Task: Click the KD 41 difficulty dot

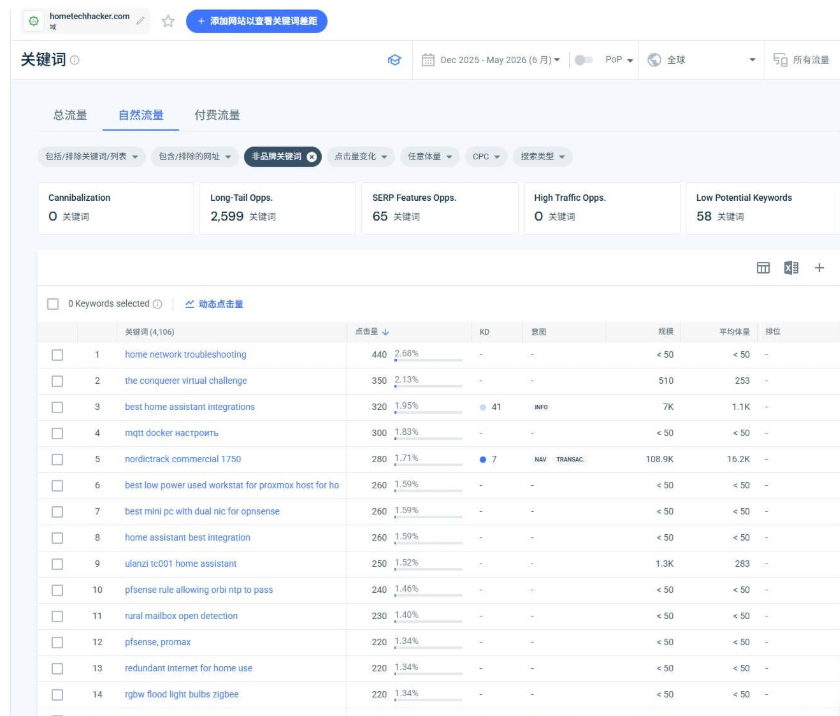Action: [x=483, y=408]
